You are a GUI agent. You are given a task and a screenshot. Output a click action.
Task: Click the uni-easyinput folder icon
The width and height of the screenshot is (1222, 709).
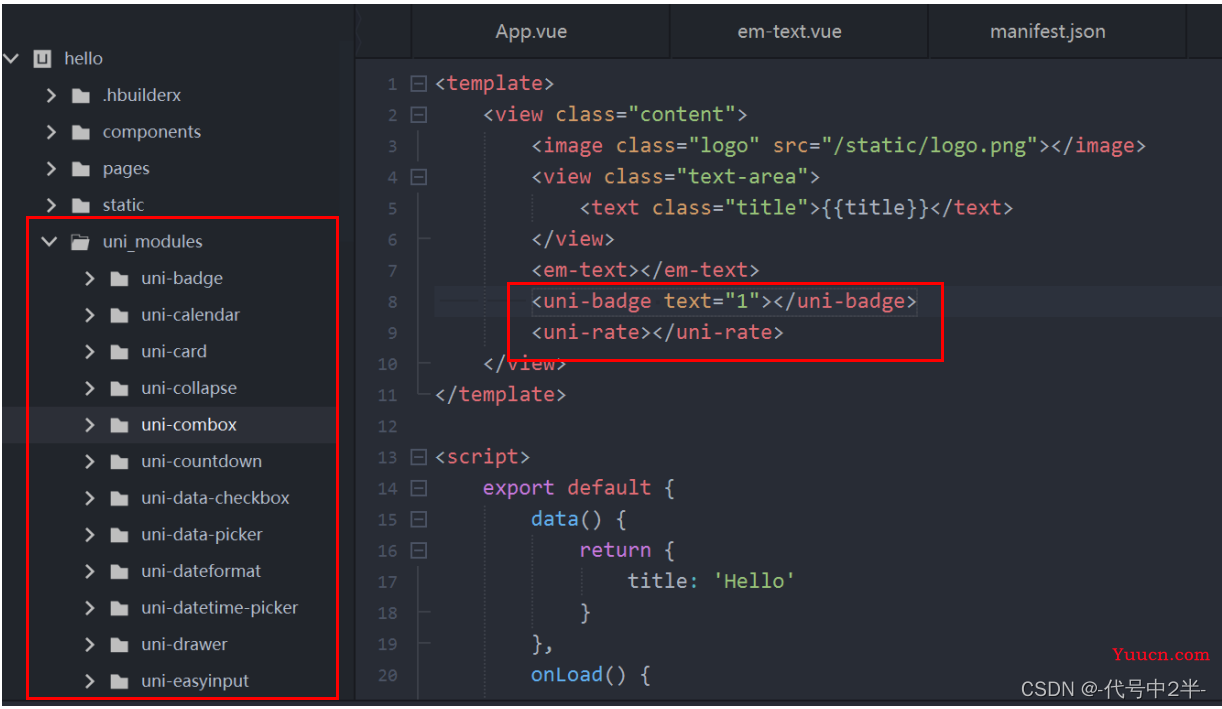tap(120, 681)
